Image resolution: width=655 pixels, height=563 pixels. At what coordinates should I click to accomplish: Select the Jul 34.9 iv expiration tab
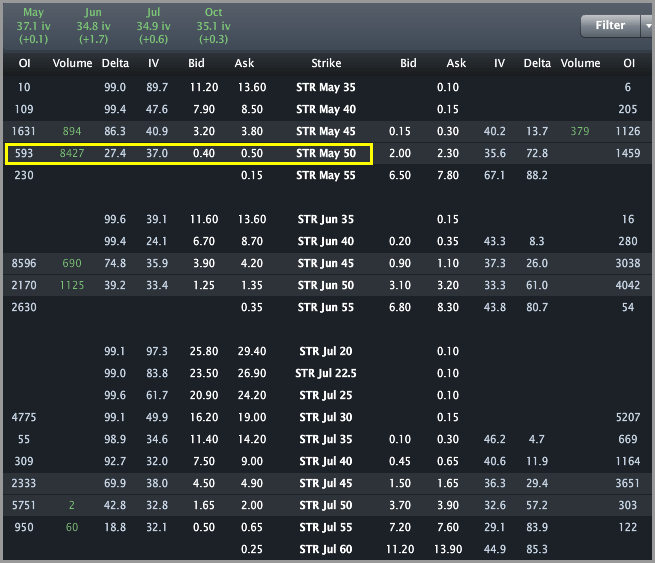(153, 26)
